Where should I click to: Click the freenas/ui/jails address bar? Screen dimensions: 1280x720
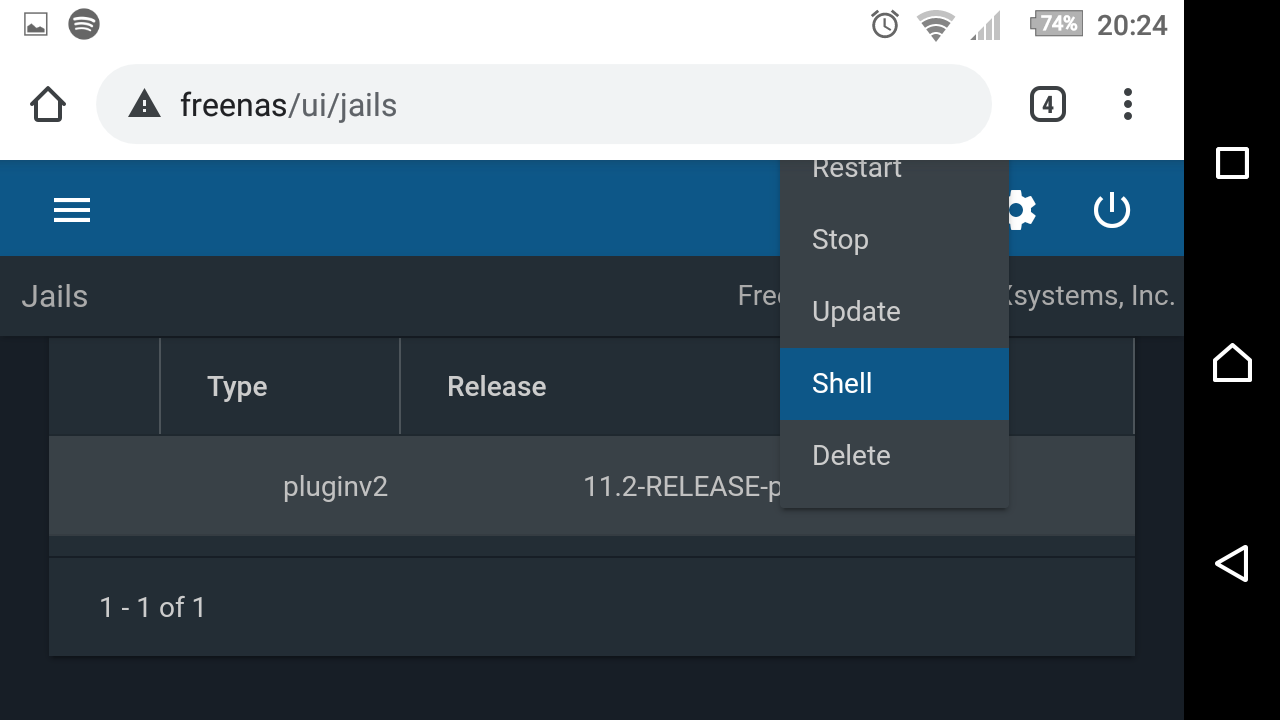pos(543,104)
